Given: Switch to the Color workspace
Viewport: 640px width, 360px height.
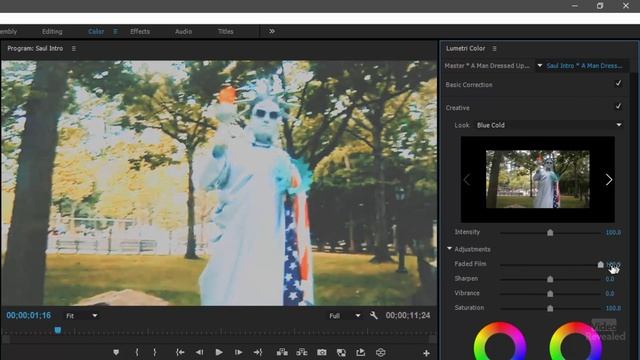Looking at the screenshot, I should pyautogui.click(x=96, y=31).
